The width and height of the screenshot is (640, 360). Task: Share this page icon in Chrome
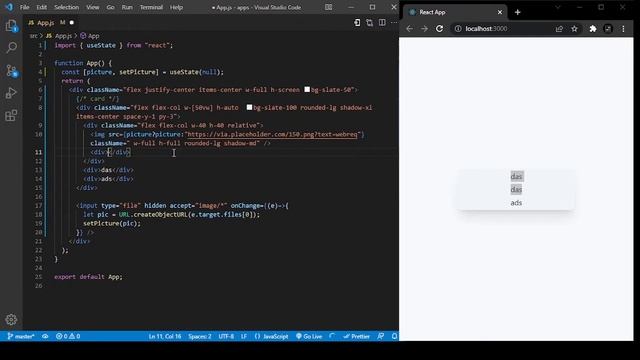(559, 29)
